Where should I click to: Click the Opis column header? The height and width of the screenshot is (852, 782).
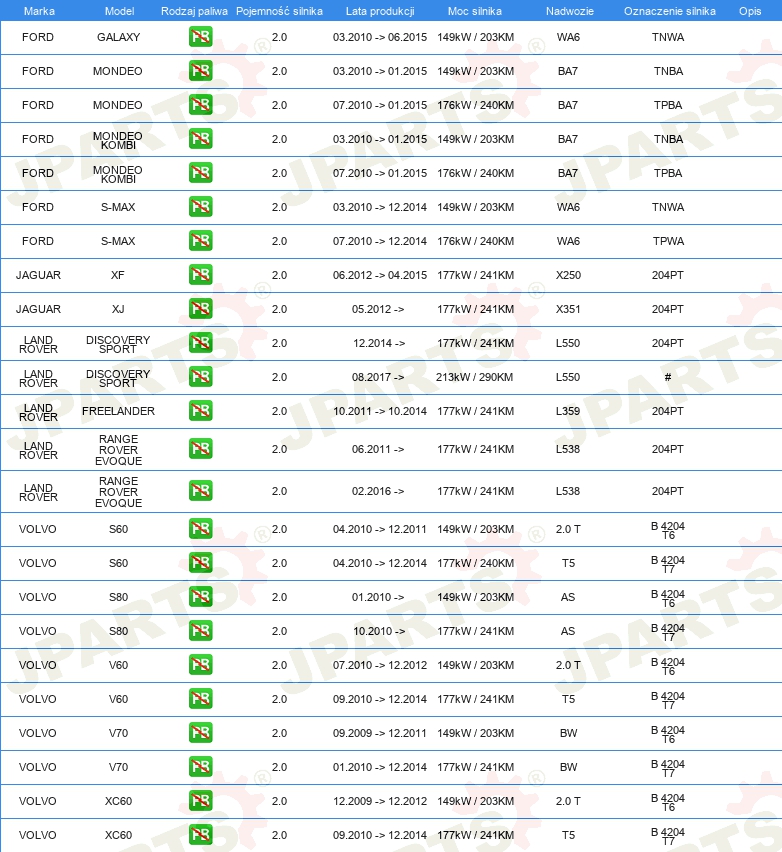[x=750, y=11]
